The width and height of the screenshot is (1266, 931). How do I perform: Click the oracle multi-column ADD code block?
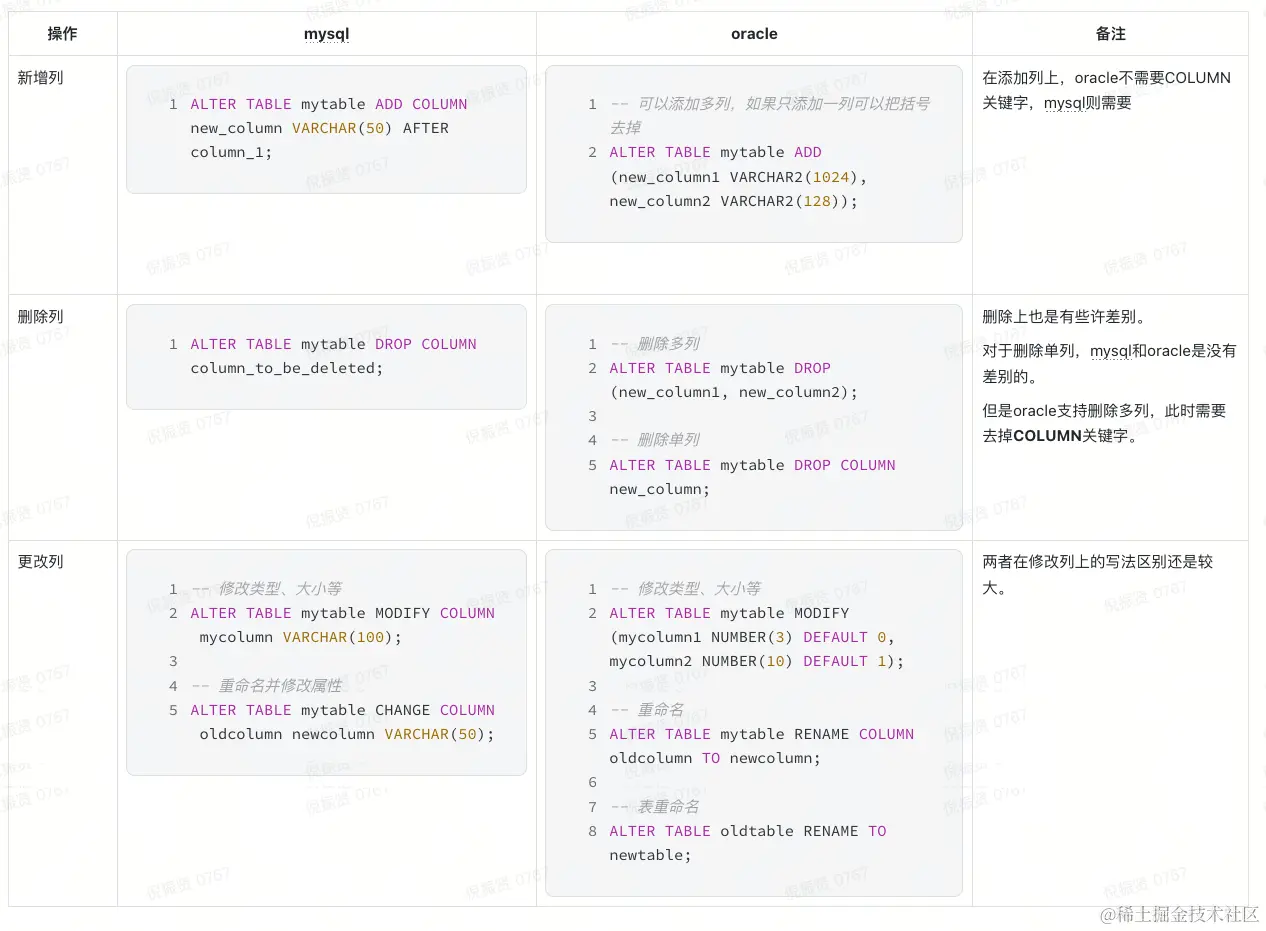[x=753, y=153]
